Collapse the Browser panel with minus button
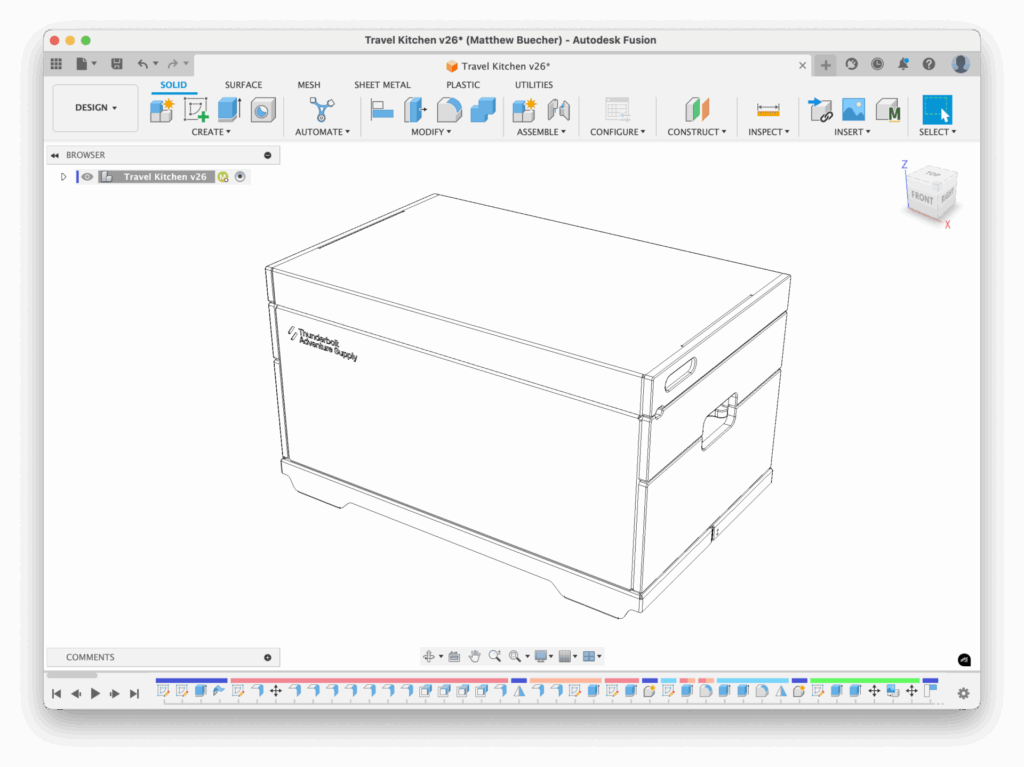1024x767 pixels. [267, 155]
